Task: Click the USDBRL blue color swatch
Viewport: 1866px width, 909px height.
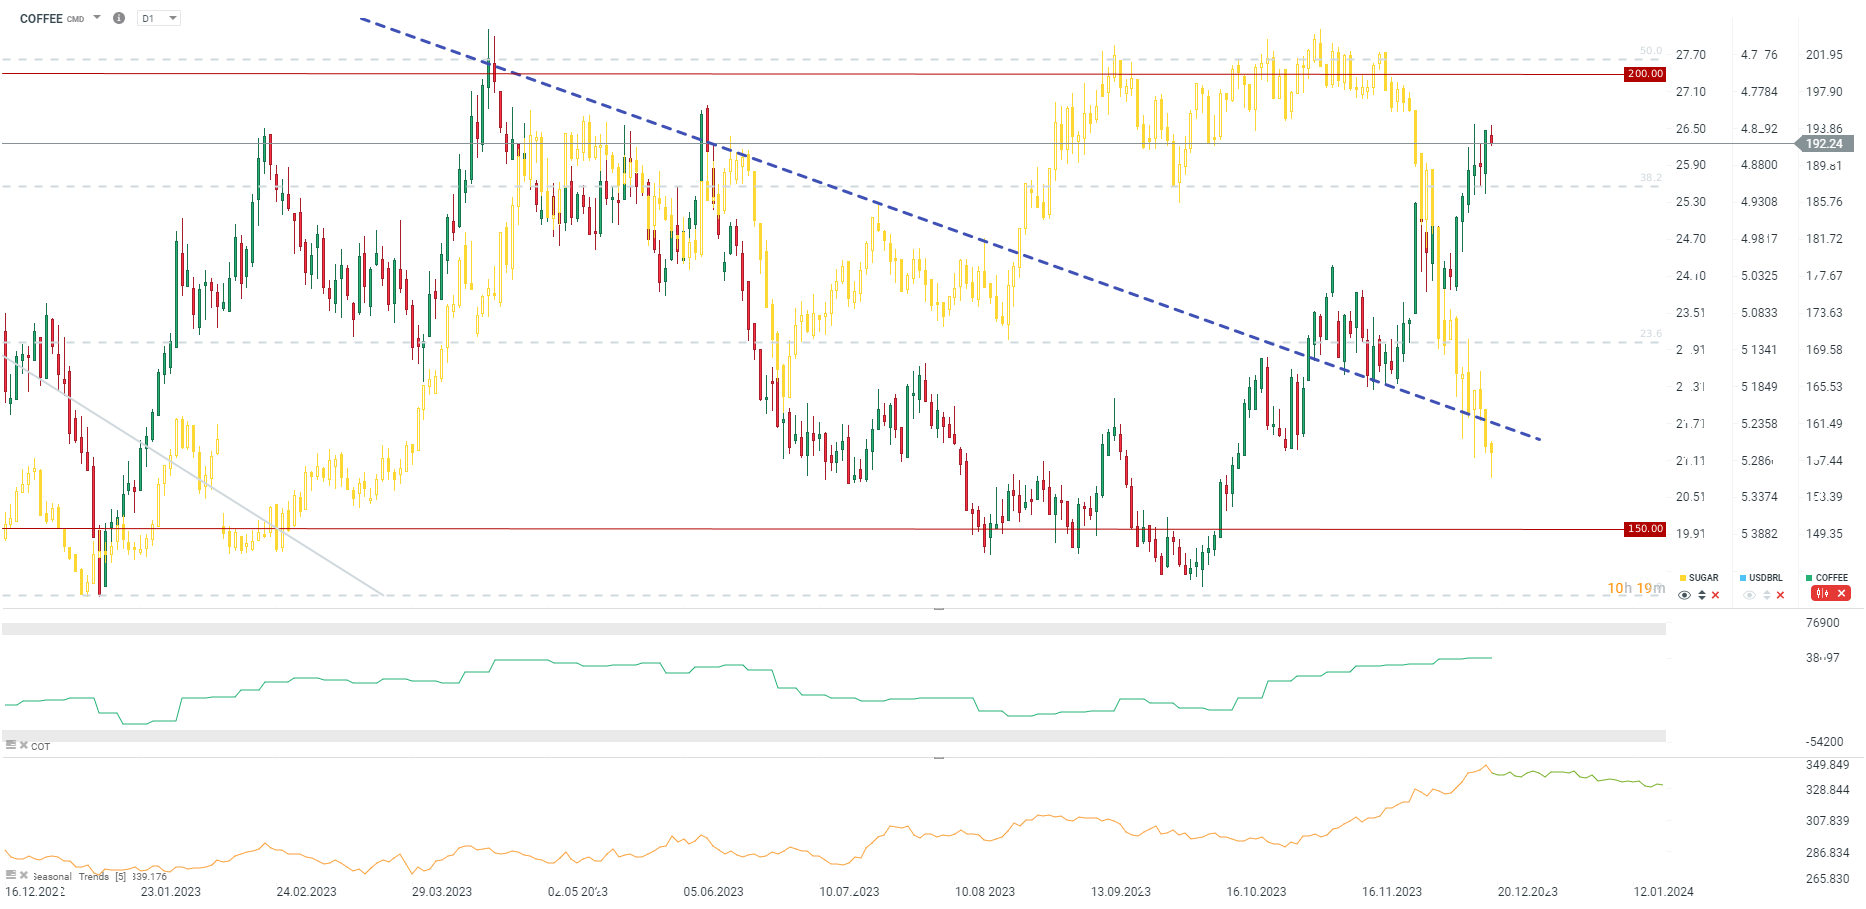Action: (1743, 578)
